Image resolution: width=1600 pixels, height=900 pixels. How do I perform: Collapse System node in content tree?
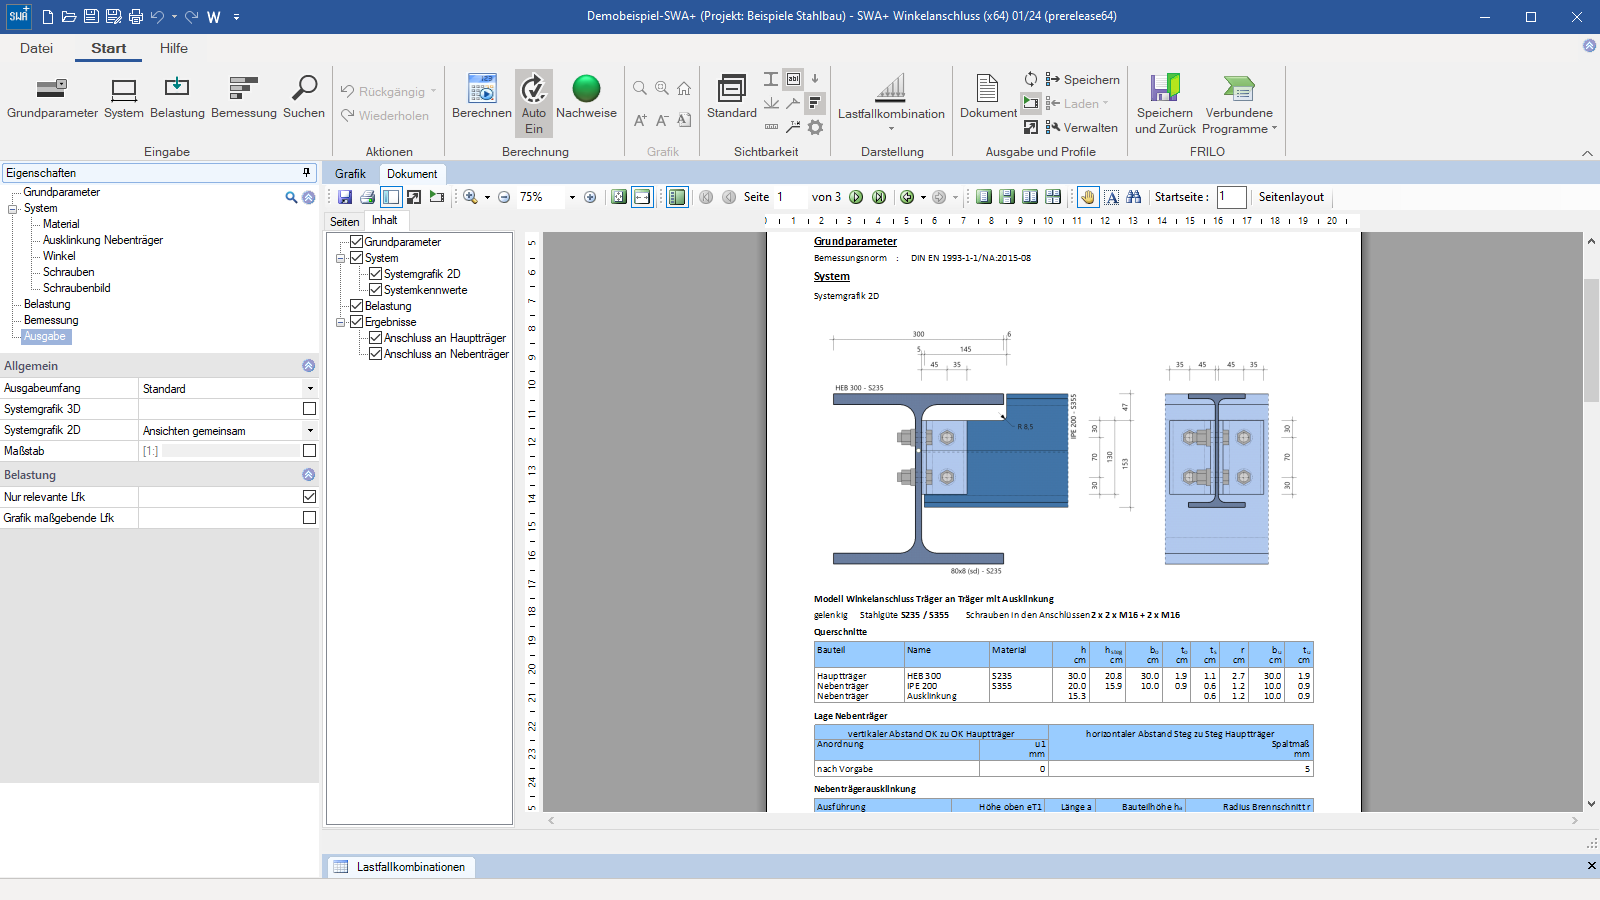341,258
